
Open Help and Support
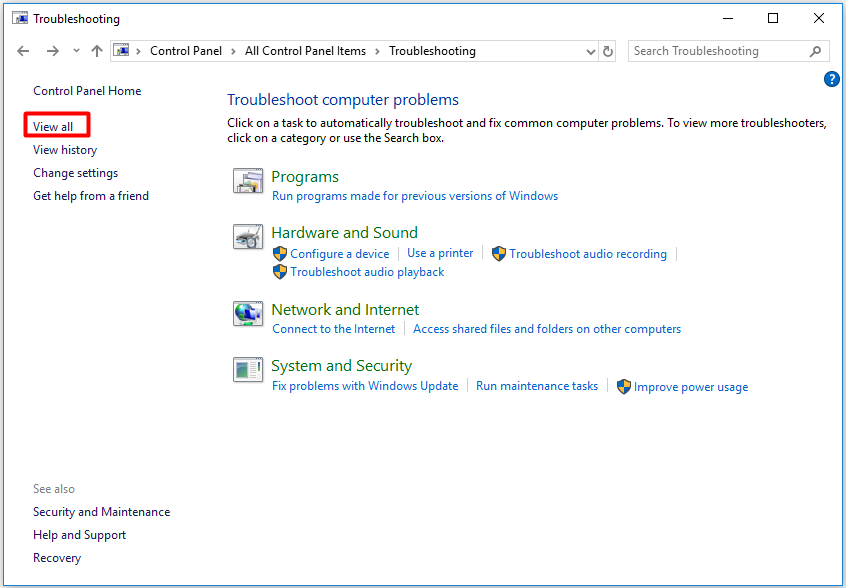[x=79, y=535]
